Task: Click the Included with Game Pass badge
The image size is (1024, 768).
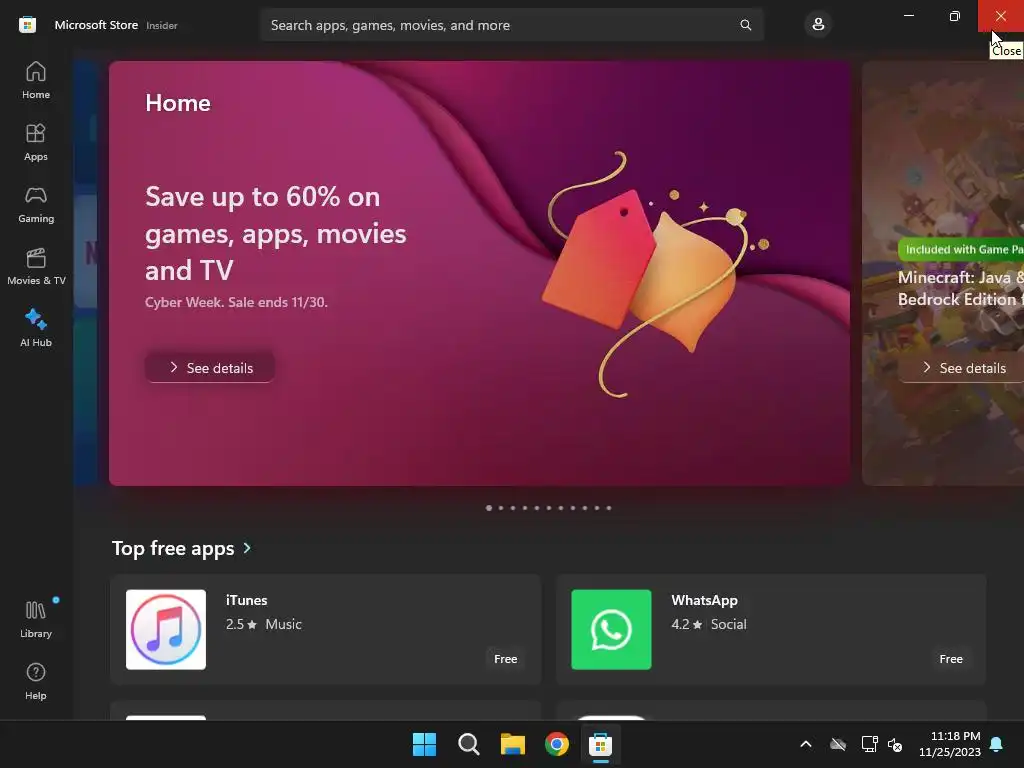Action: click(961, 249)
